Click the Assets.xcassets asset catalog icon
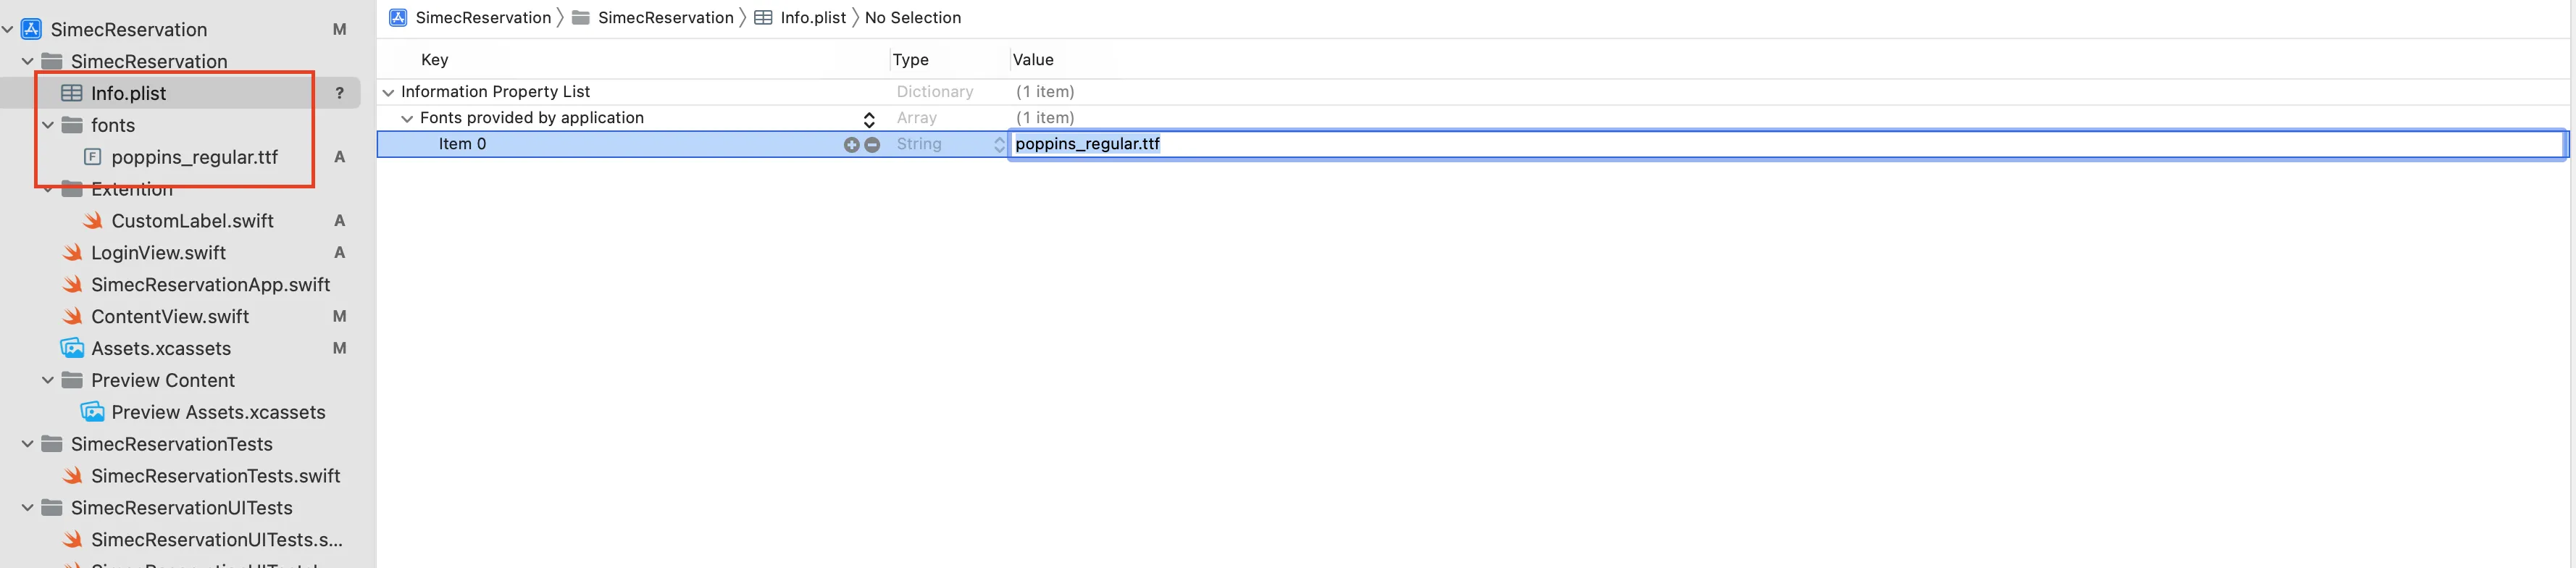The height and width of the screenshot is (568, 2576). [72, 348]
